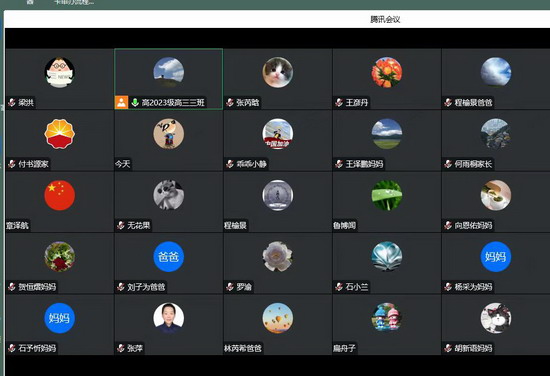Click the muted mic icon beside 胡新语妈妈
Screen dimensions: 550x376
coord(448,348)
